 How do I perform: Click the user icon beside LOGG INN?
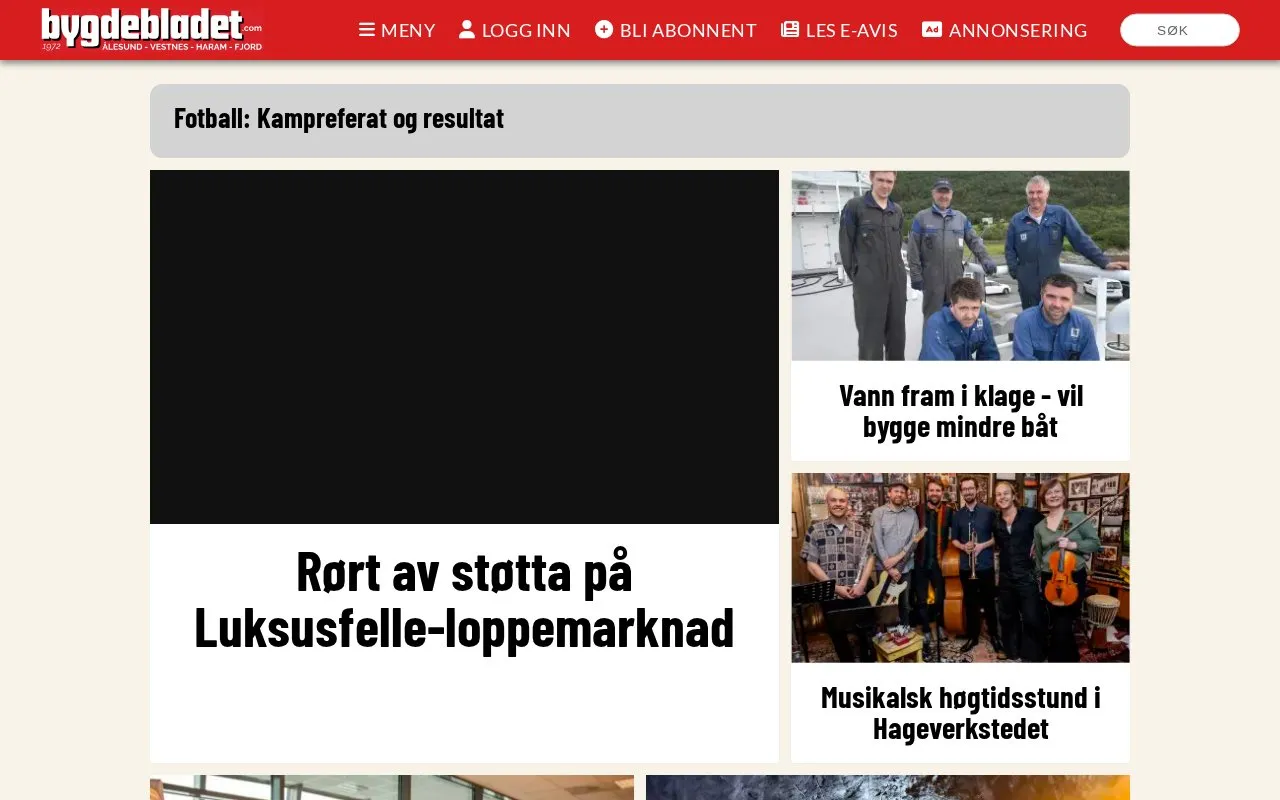pyautogui.click(x=467, y=29)
